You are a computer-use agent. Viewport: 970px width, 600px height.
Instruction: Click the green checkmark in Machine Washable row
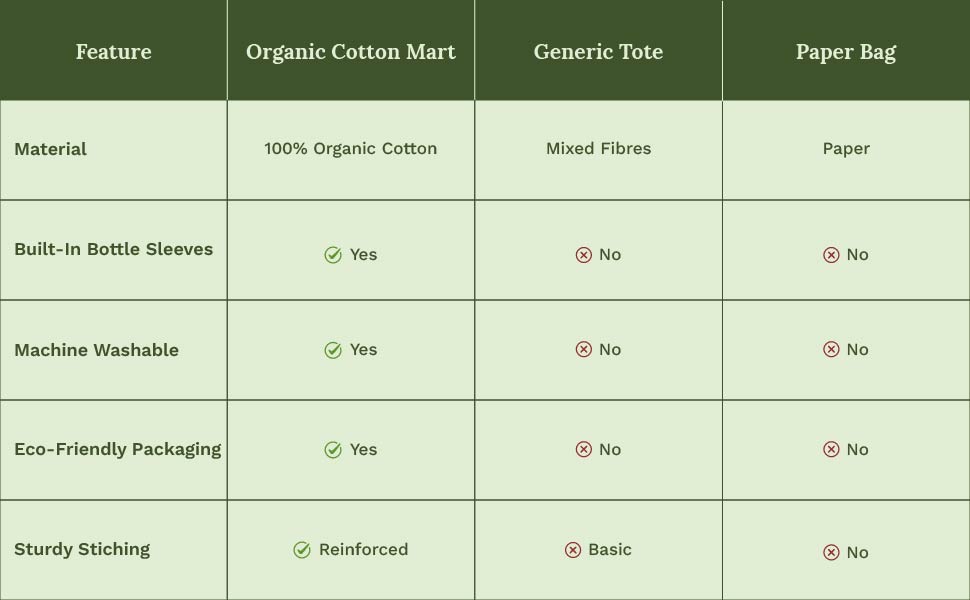(x=333, y=350)
